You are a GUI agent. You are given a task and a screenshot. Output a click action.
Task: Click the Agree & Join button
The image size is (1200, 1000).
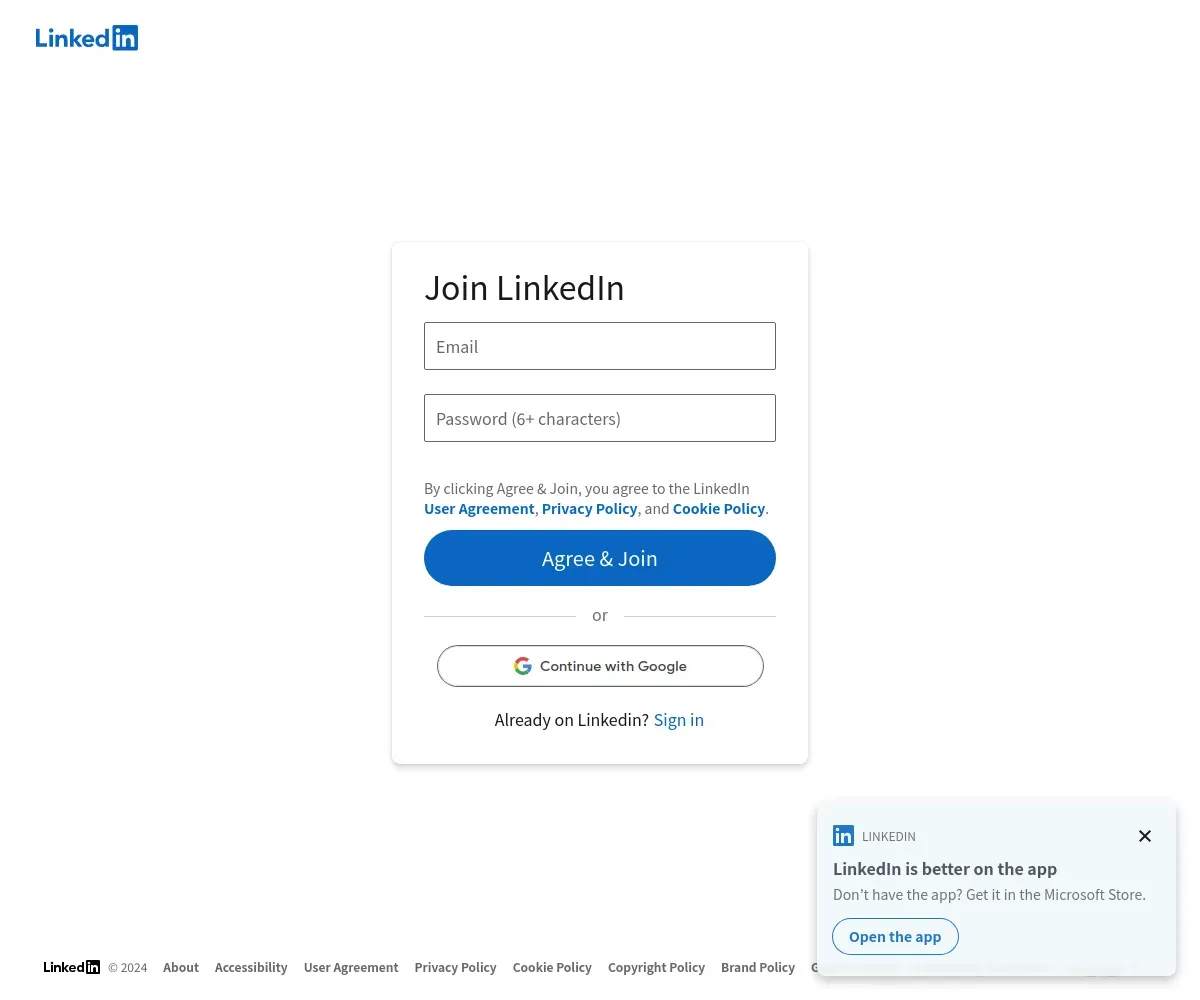click(600, 558)
